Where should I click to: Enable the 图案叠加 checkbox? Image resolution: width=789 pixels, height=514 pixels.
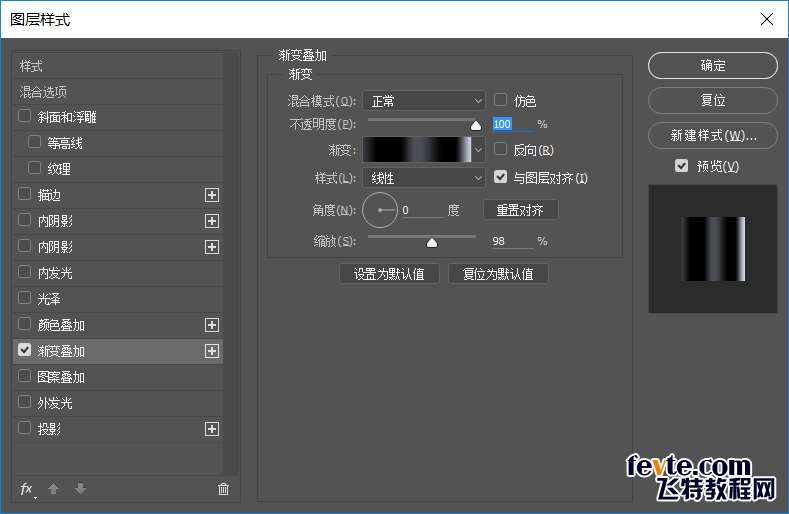24,376
